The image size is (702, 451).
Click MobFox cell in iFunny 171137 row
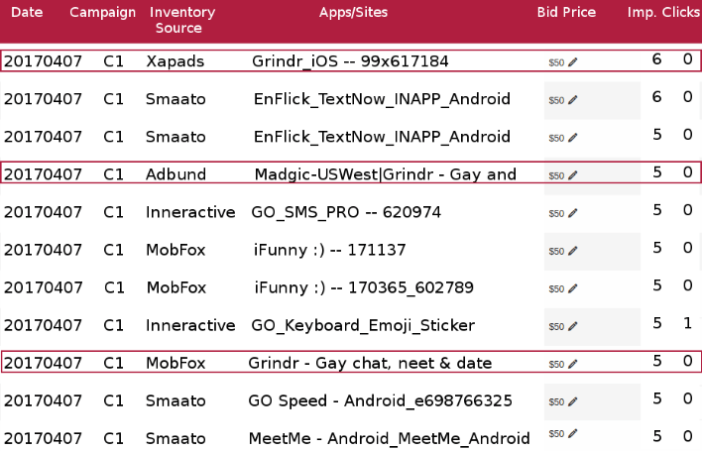pyautogui.click(x=176, y=249)
